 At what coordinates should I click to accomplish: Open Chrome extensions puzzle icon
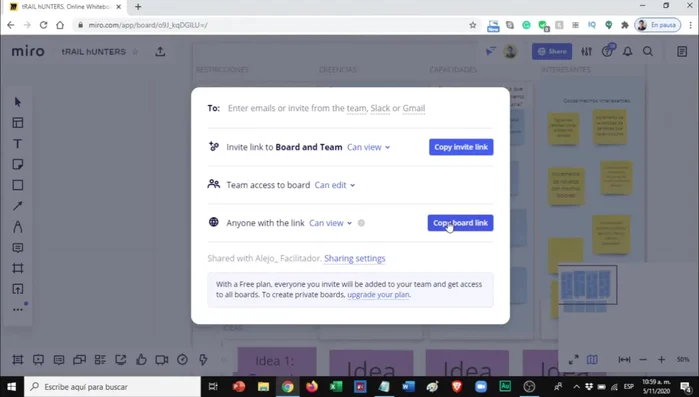click(x=625, y=25)
